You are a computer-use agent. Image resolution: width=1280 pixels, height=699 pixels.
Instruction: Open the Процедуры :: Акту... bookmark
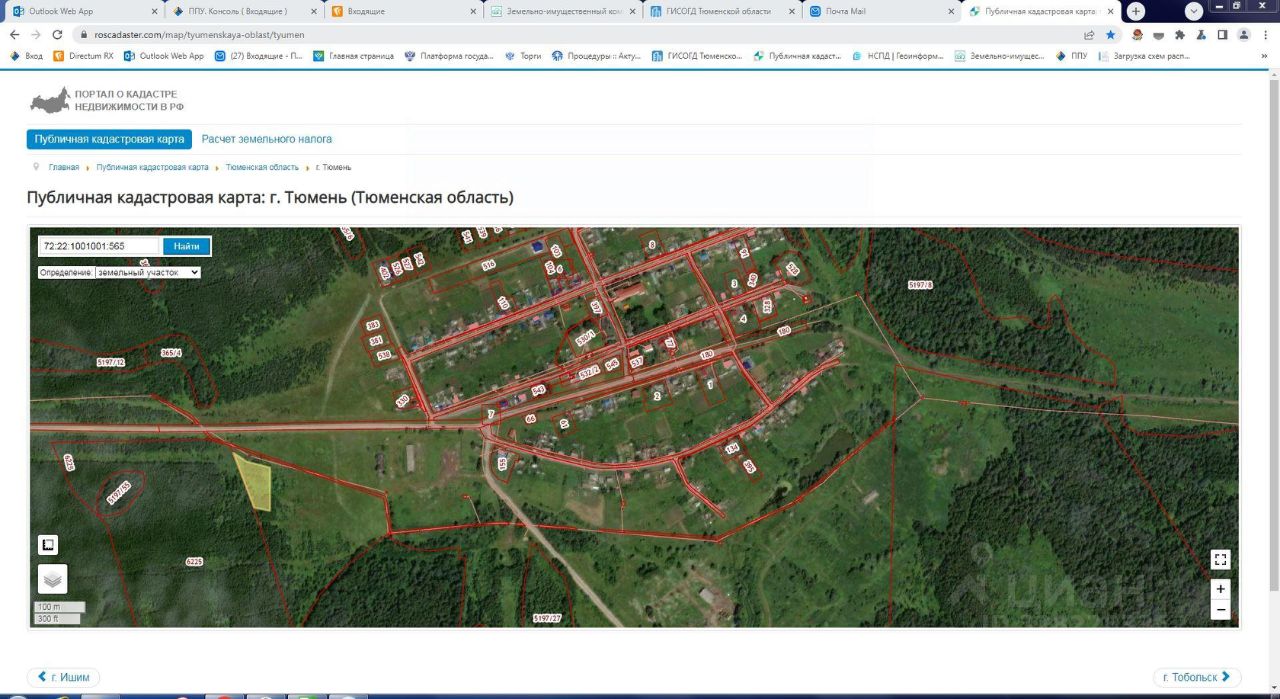(596, 56)
